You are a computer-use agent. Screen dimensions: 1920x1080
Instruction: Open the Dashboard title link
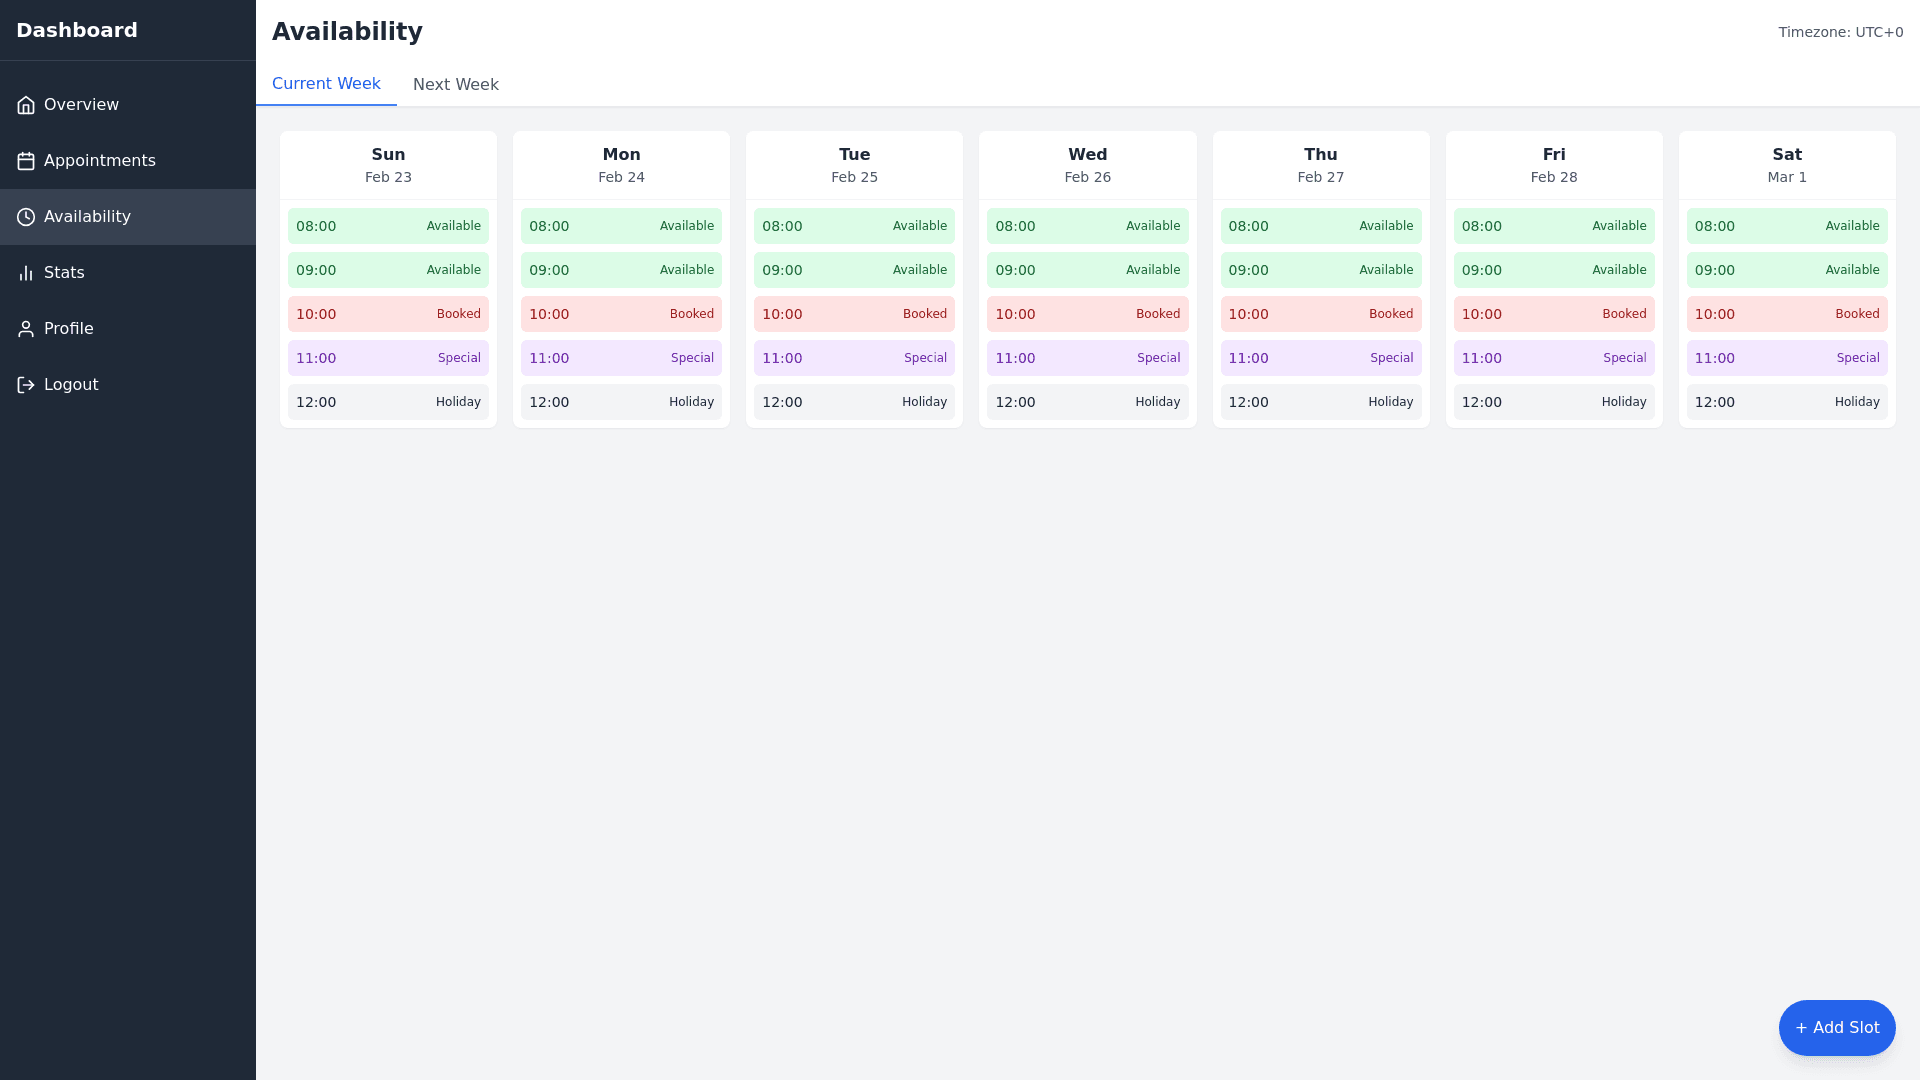77,30
